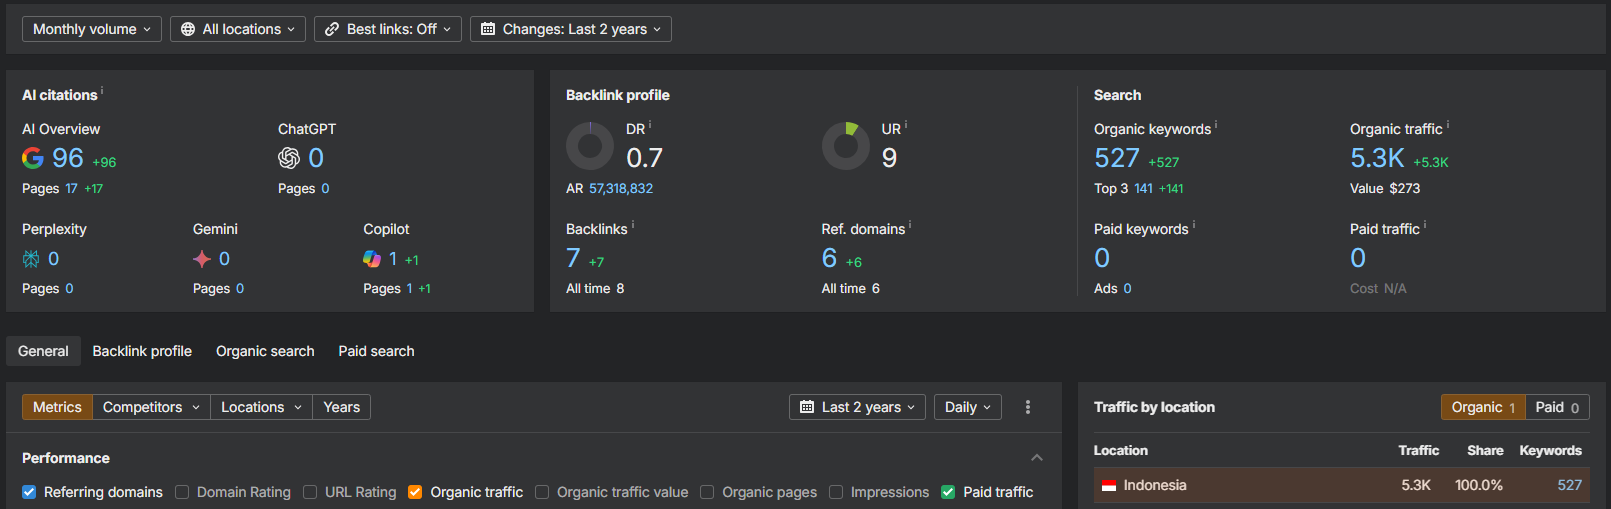Click the Perplexity logo icon
Screen dimensions: 1611x509
pyautogui.click(x=32, y=259)
